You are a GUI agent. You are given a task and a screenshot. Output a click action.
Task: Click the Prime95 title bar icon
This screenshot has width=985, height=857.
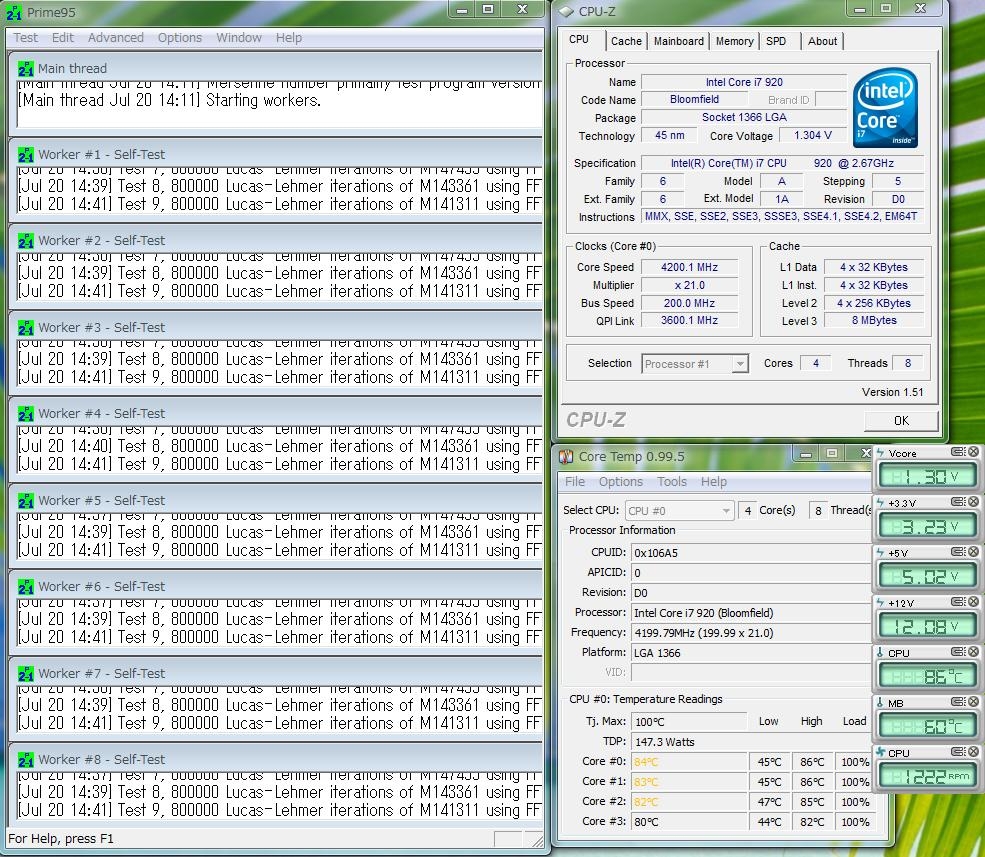coord(12,12)
